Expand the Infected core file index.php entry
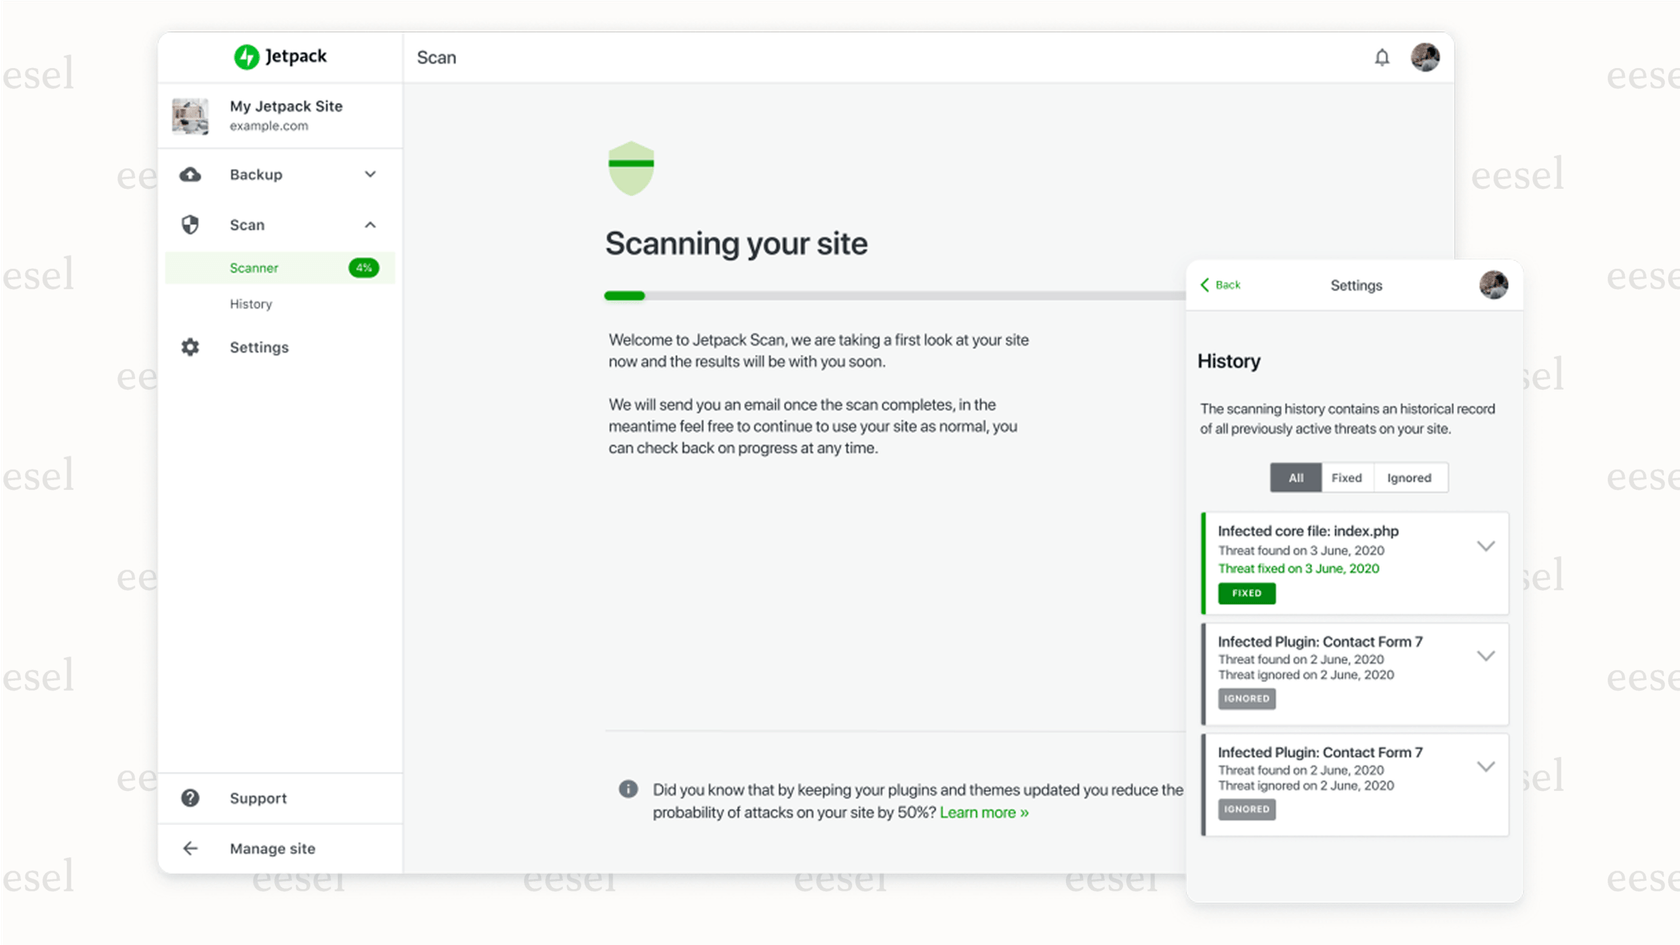 click(1486, 546)
